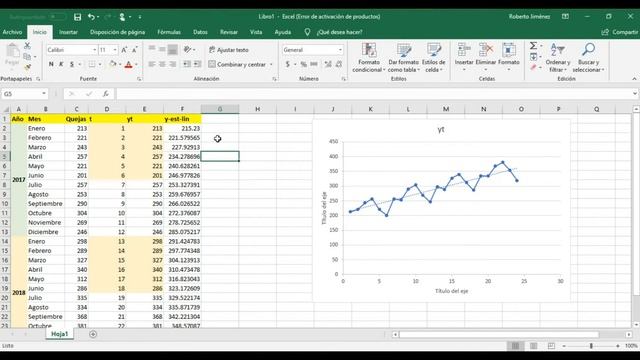Align cell text to the top
This screenshot has height=360, width=640.
click(152, 49)
